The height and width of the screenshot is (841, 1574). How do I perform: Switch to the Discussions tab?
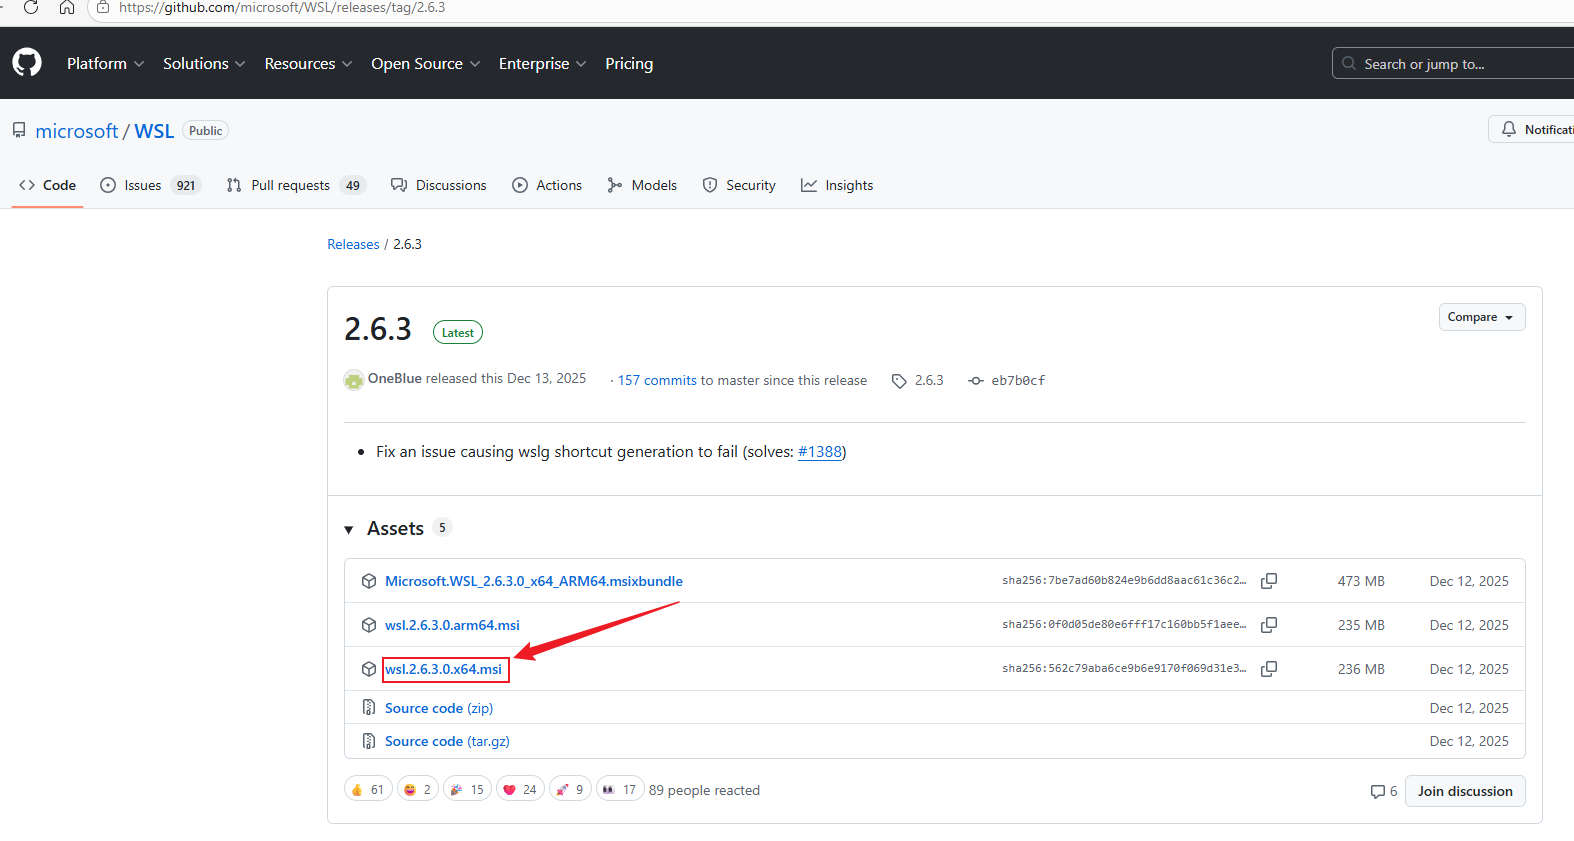coord(439,185)
